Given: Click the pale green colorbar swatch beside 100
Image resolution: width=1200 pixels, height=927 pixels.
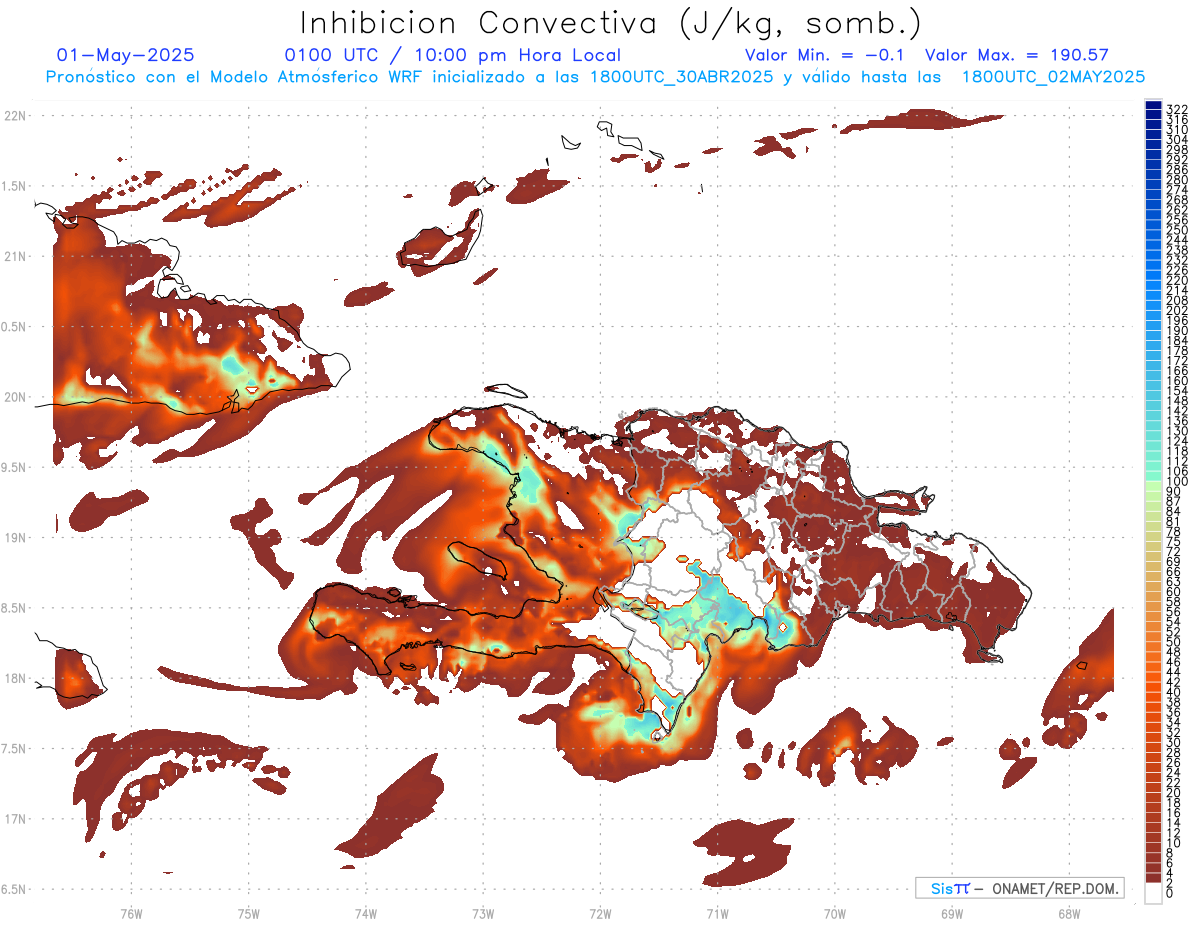Looking at the screenshot, I should click(1153, 488).
